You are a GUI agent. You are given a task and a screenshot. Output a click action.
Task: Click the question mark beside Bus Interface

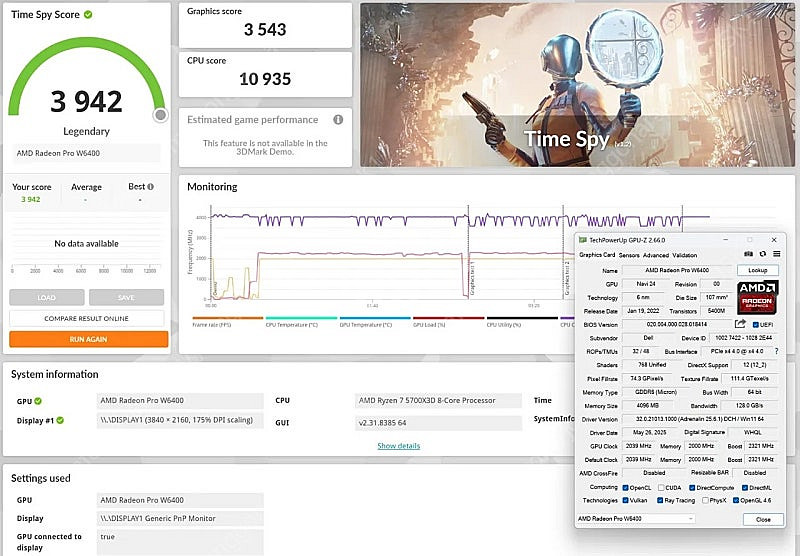tap(777, 351)
